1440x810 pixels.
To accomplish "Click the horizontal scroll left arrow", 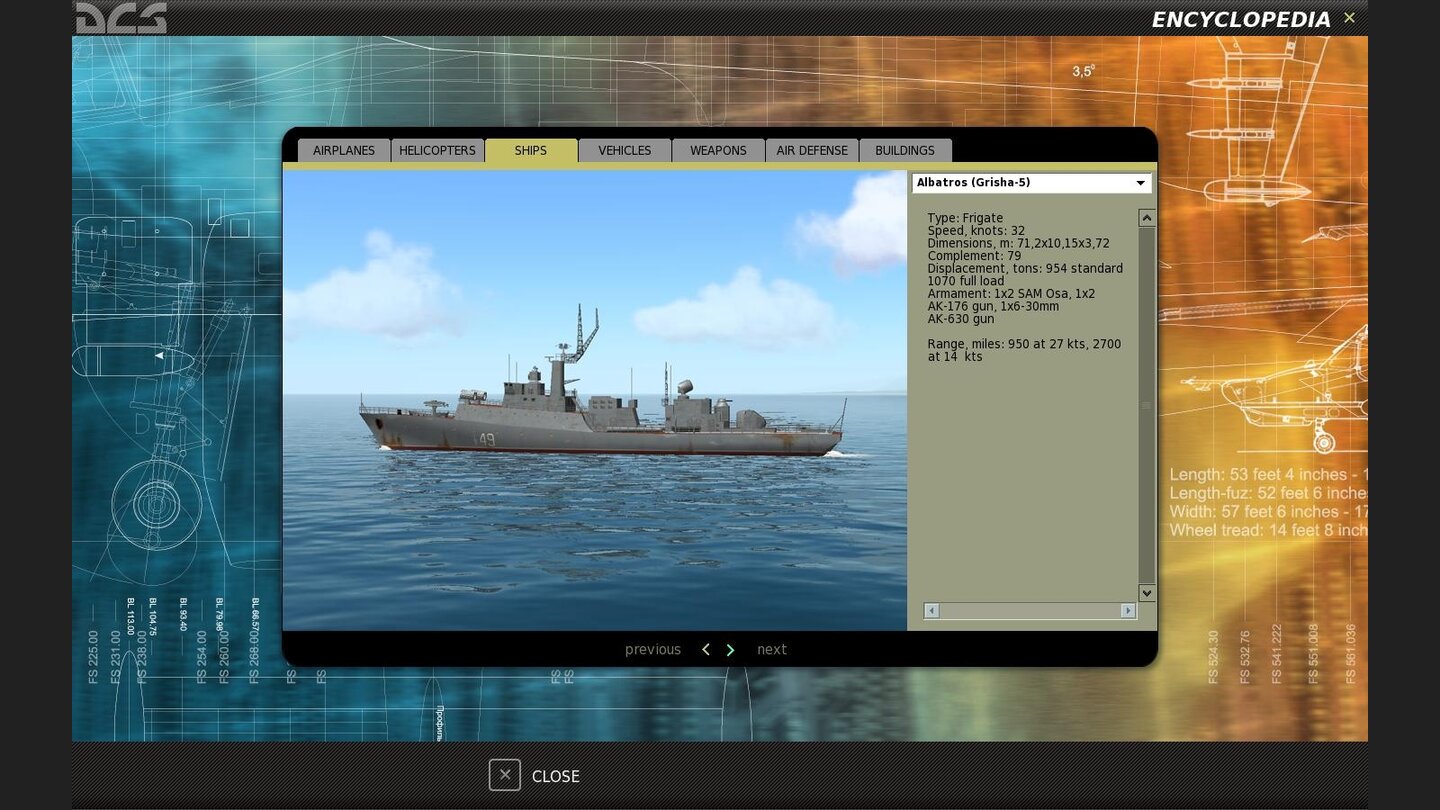I will [x=931, y=610].
